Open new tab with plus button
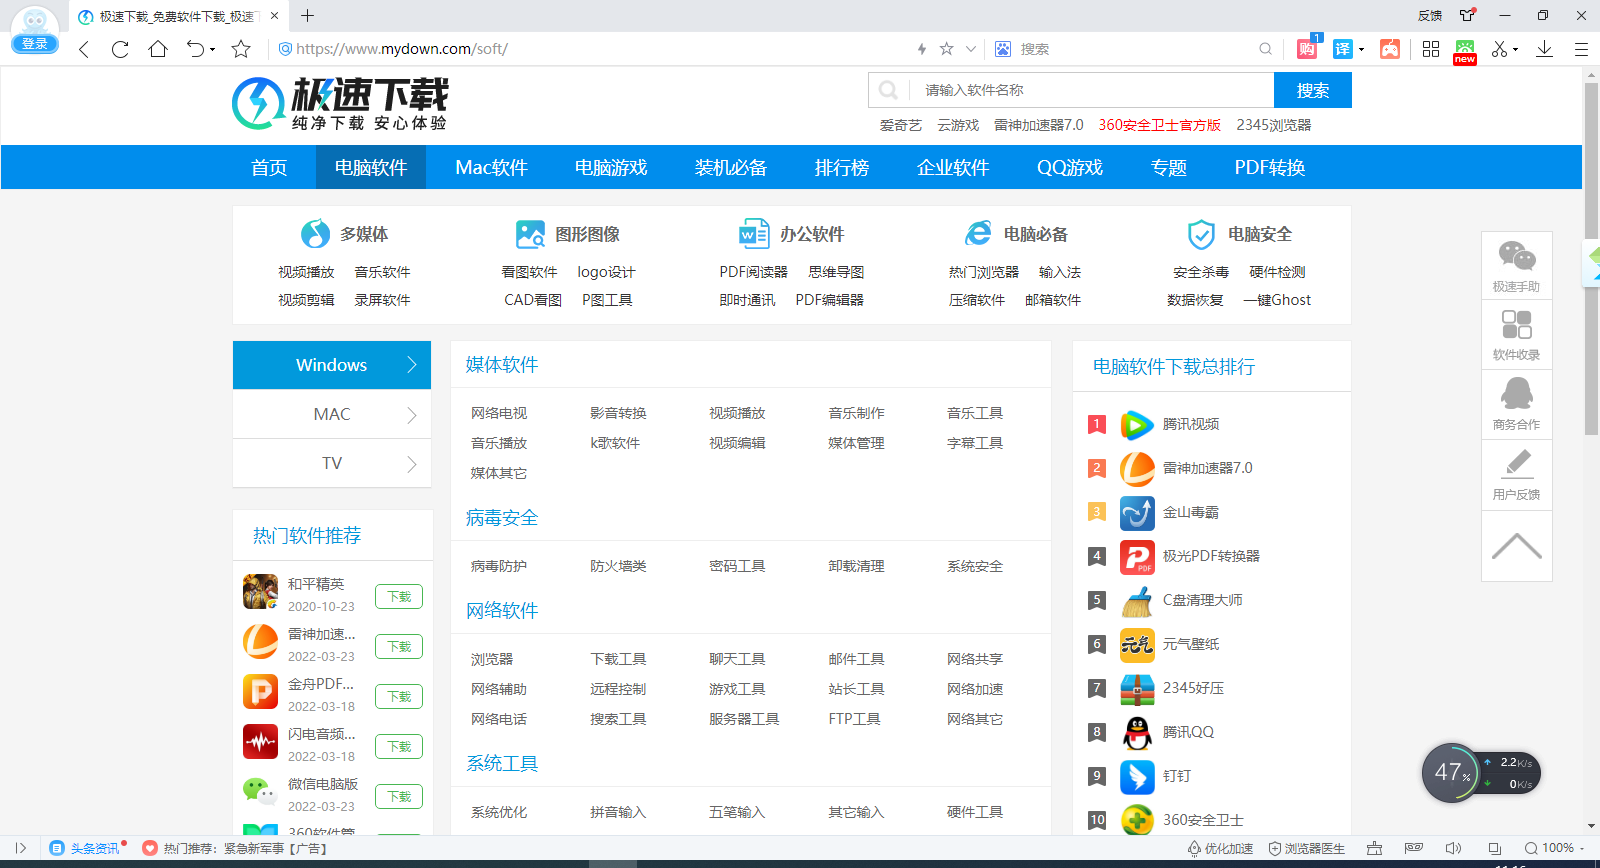The image size is (1600, 868). click(x=308, y=16)
